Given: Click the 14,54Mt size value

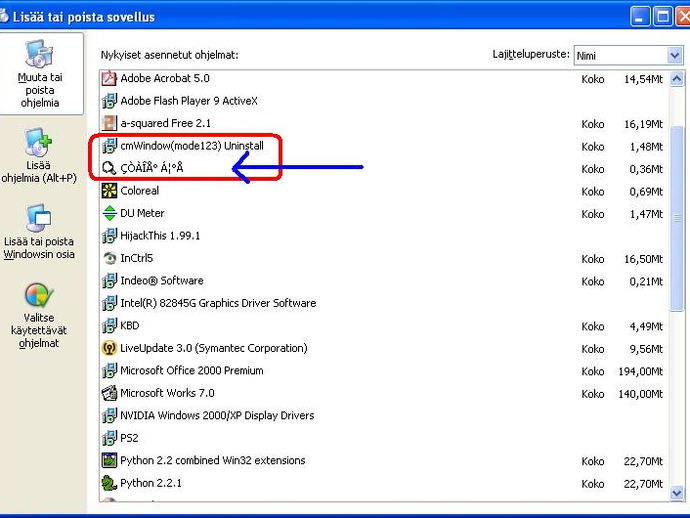Looking at the screenshot, I should click(x=643, y=79).
